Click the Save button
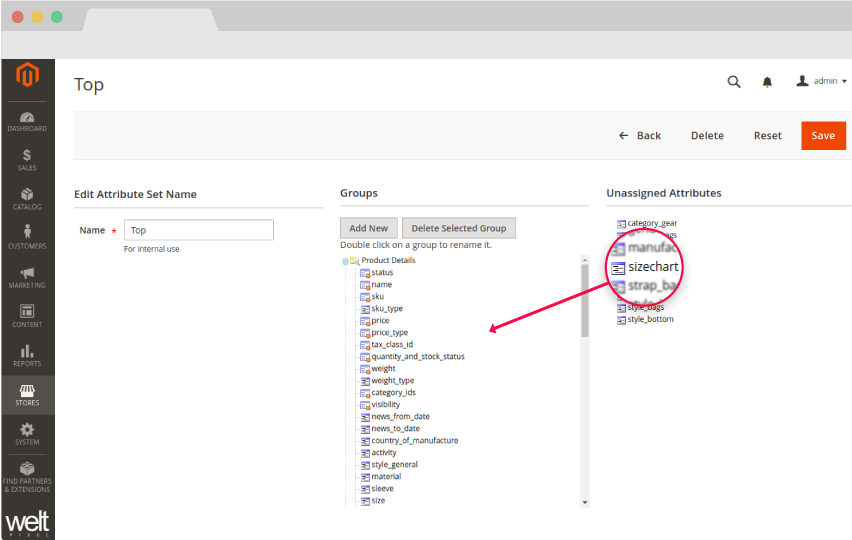The image size is (852, 540). pos(823,136)
